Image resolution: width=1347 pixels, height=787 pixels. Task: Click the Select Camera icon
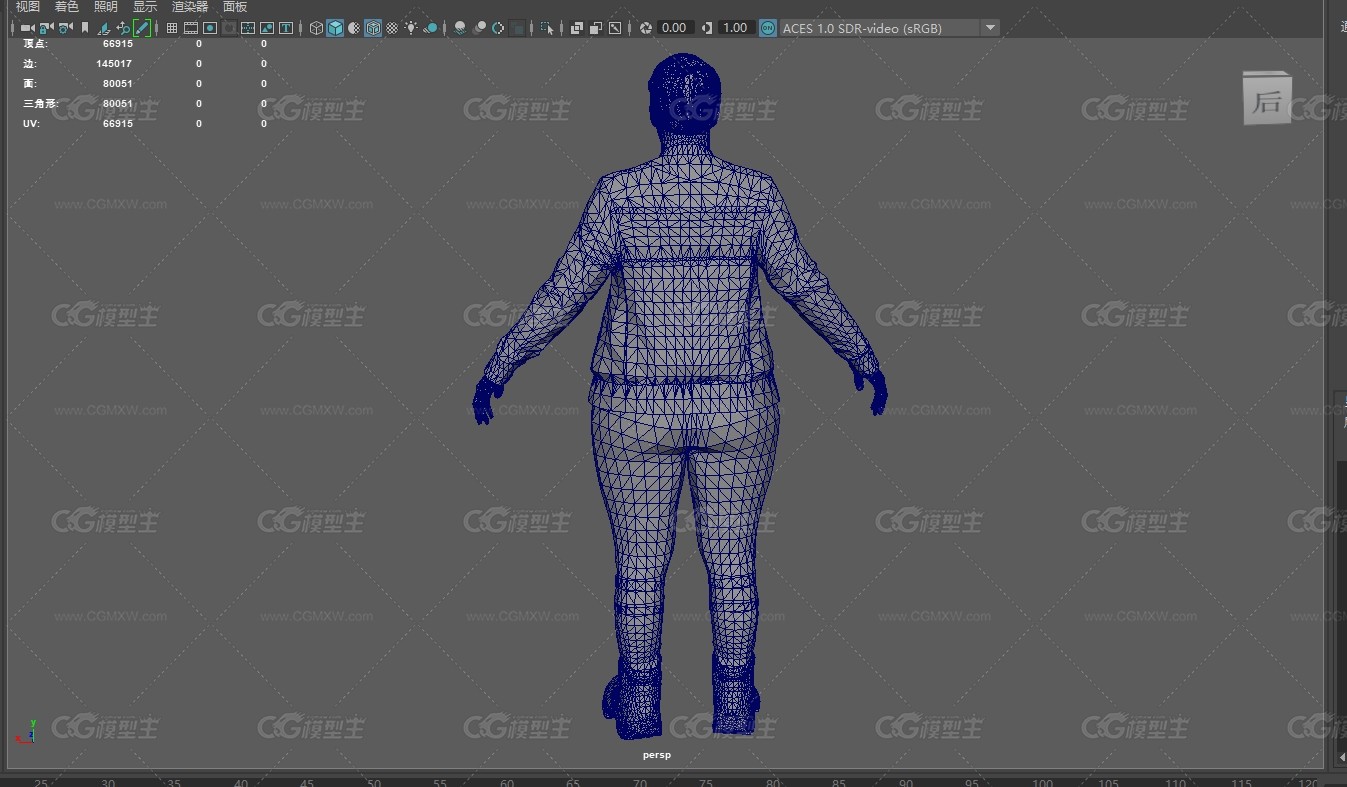tap(26, 28)
